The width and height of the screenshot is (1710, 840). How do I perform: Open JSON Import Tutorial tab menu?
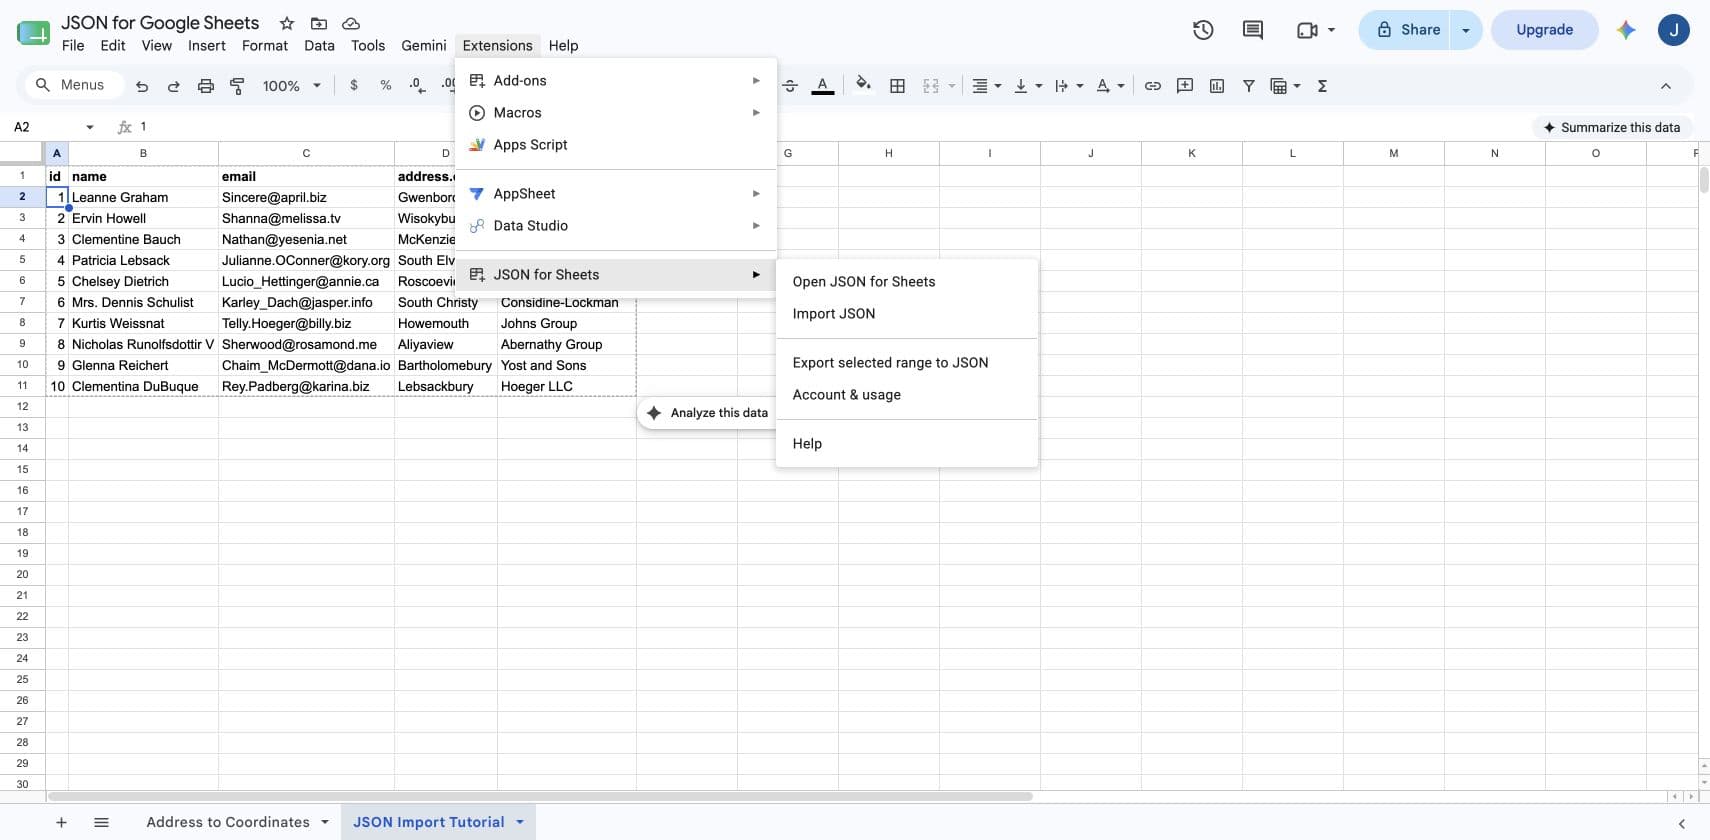pyautogui.click(x=520, y=822)
